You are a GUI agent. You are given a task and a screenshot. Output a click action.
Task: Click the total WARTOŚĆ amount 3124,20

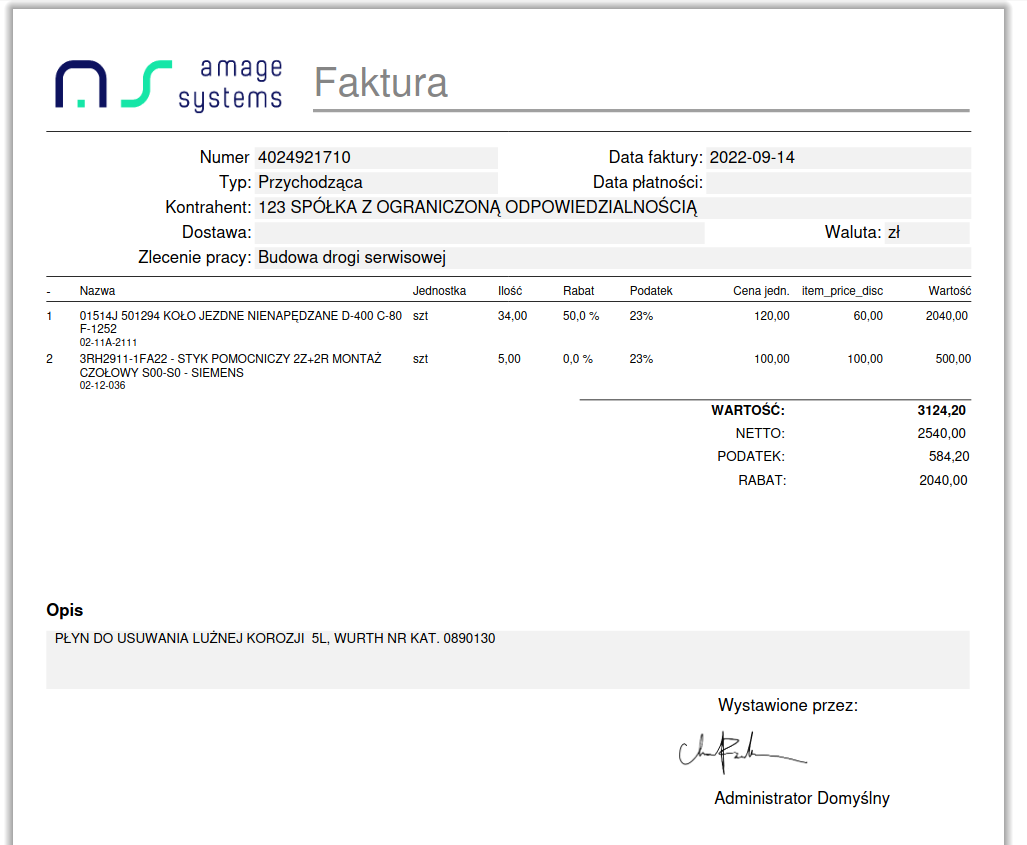(941, 410)
